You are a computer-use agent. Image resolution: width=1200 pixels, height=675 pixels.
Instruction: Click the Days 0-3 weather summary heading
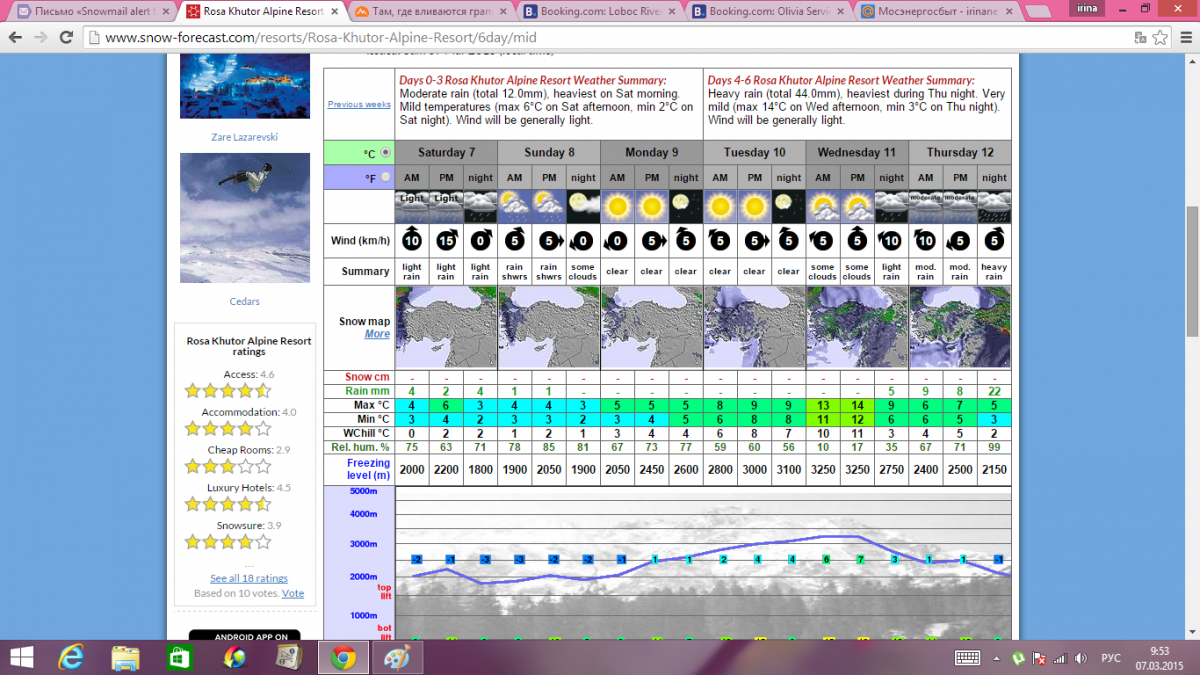[x=532, y=80]
